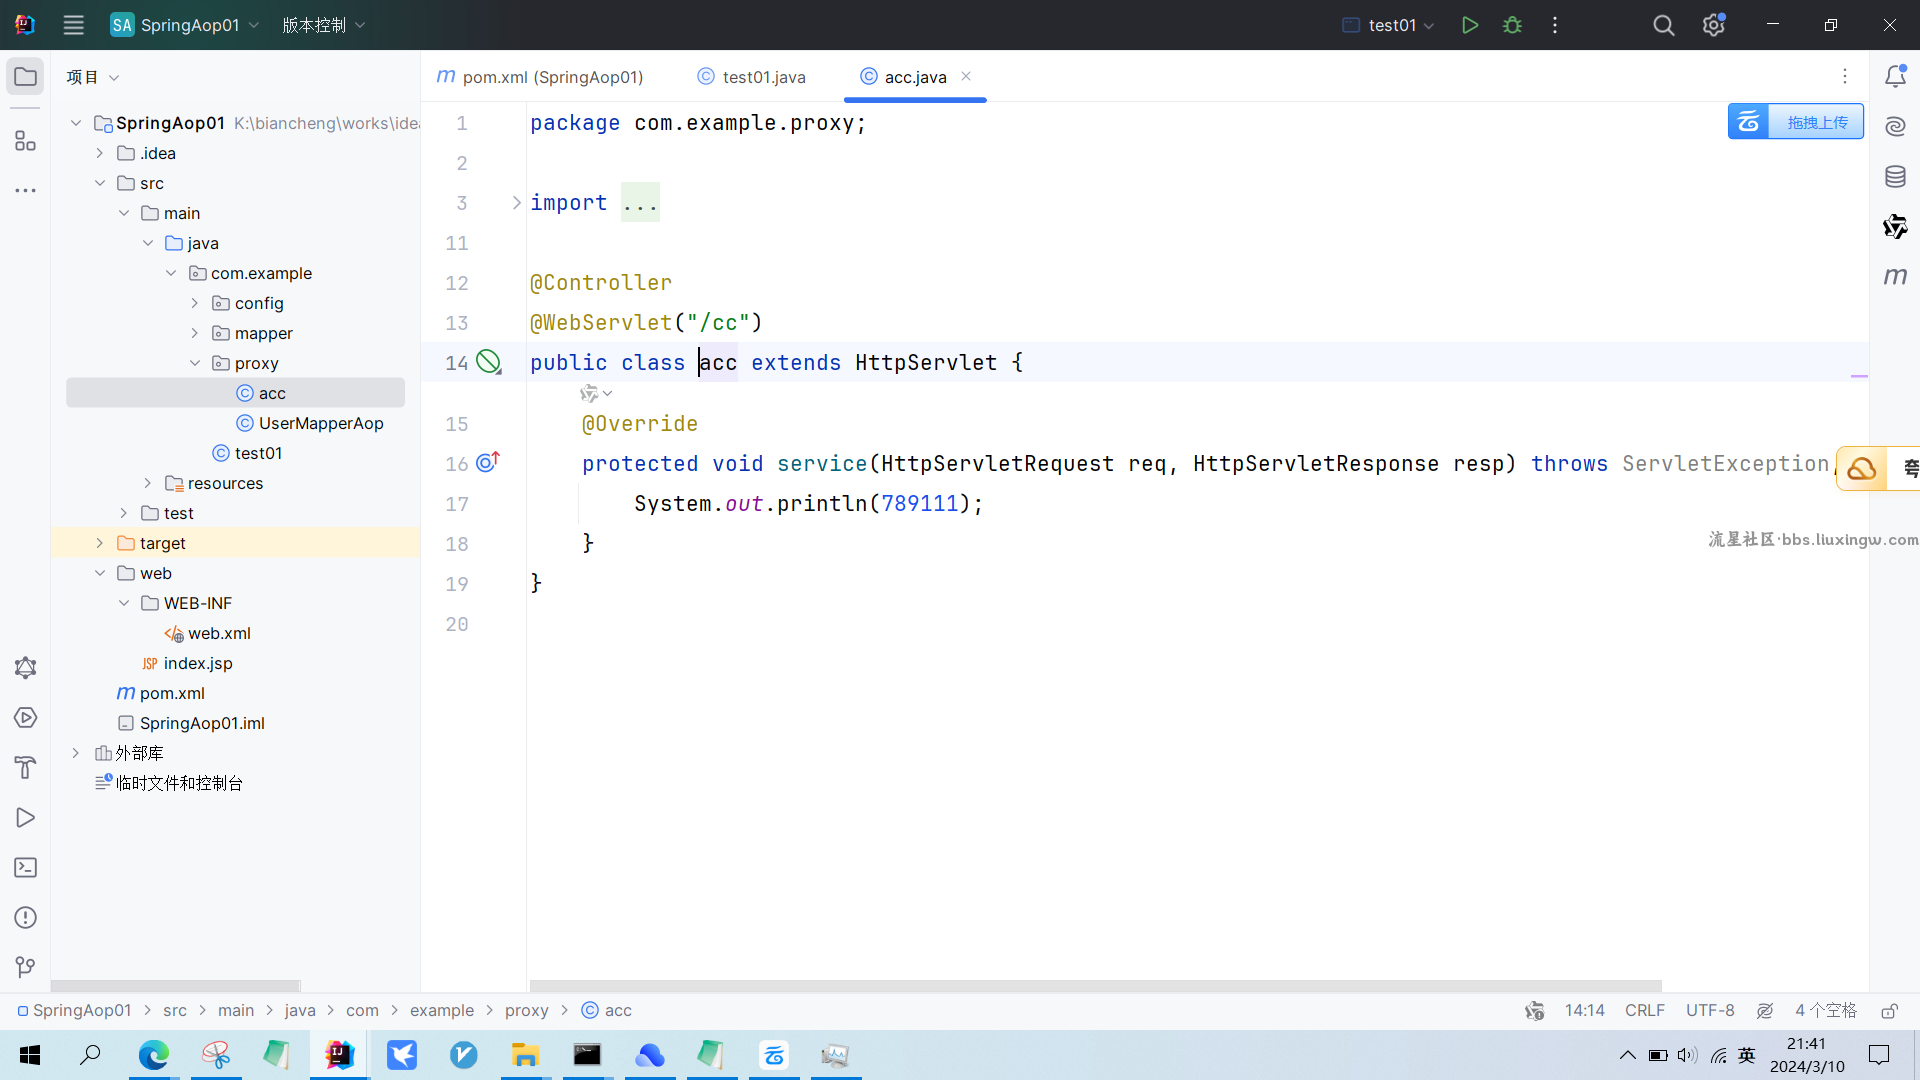
Task: Close the acc.java tab
Action: point(966,76)
